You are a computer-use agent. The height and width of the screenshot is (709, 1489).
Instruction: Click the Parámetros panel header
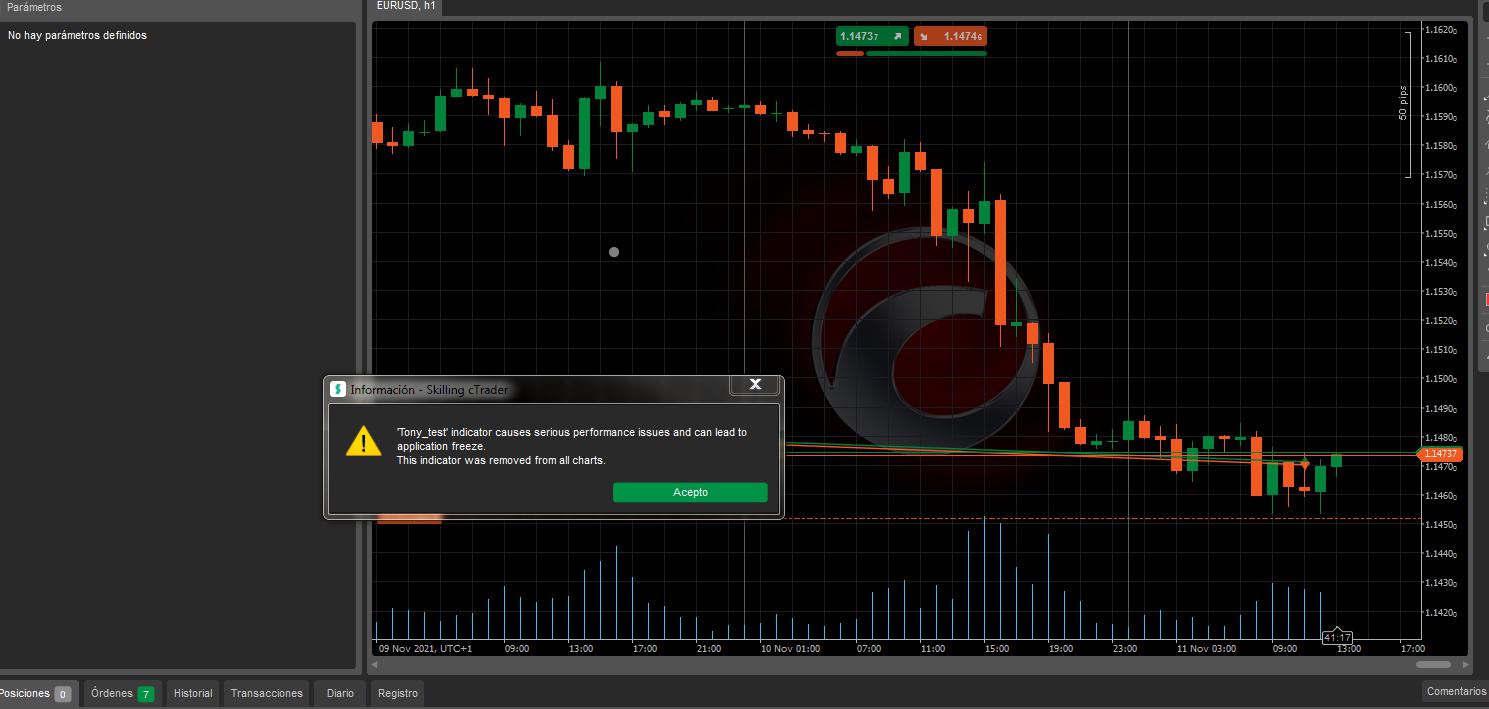click(178, 7)
